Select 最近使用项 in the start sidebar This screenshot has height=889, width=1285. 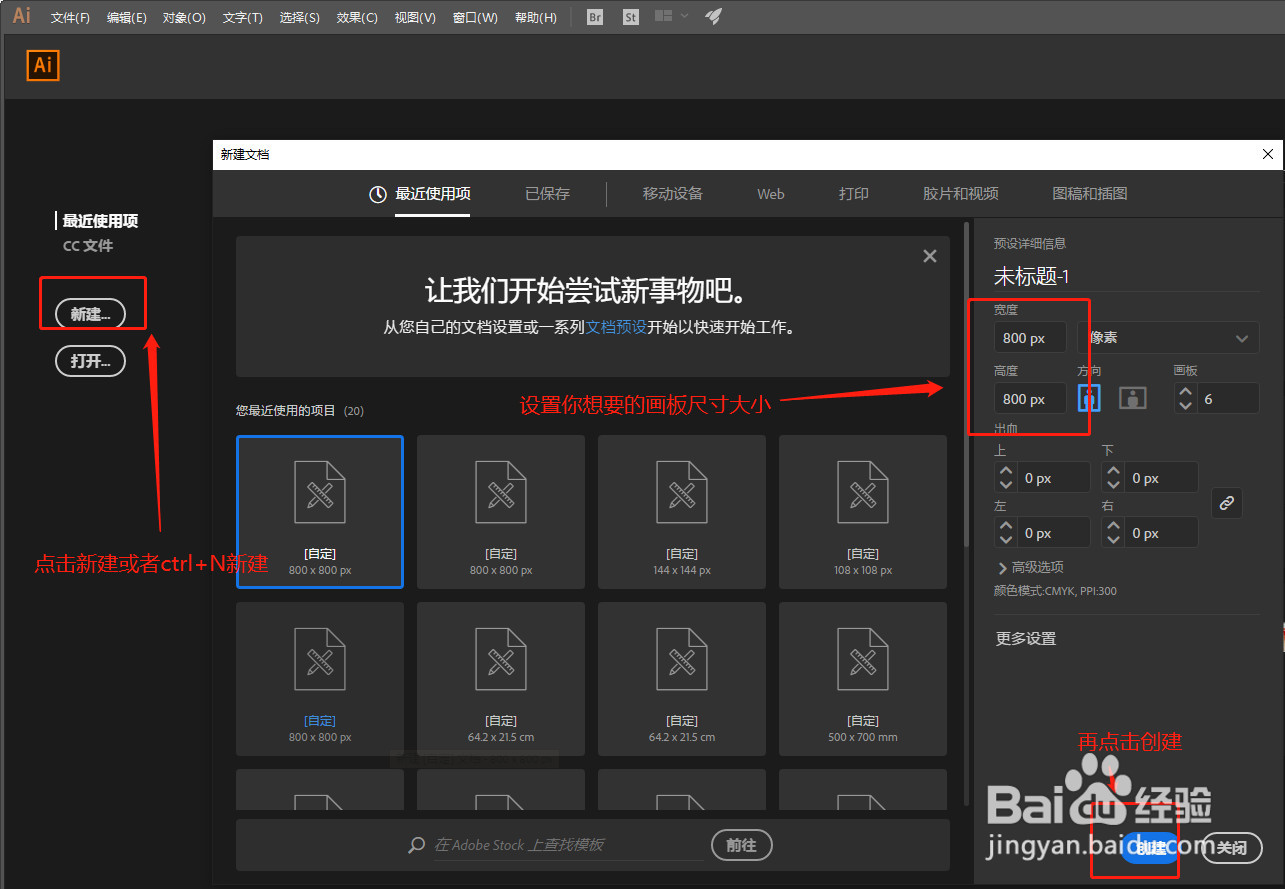(x=100, y=221)
